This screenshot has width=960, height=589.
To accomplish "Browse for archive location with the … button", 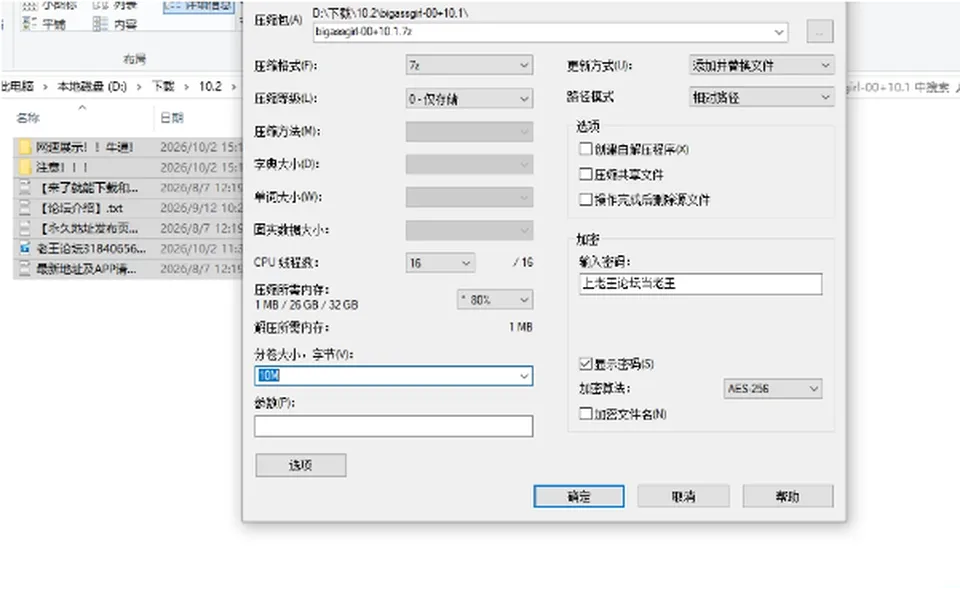I will 820,32.
